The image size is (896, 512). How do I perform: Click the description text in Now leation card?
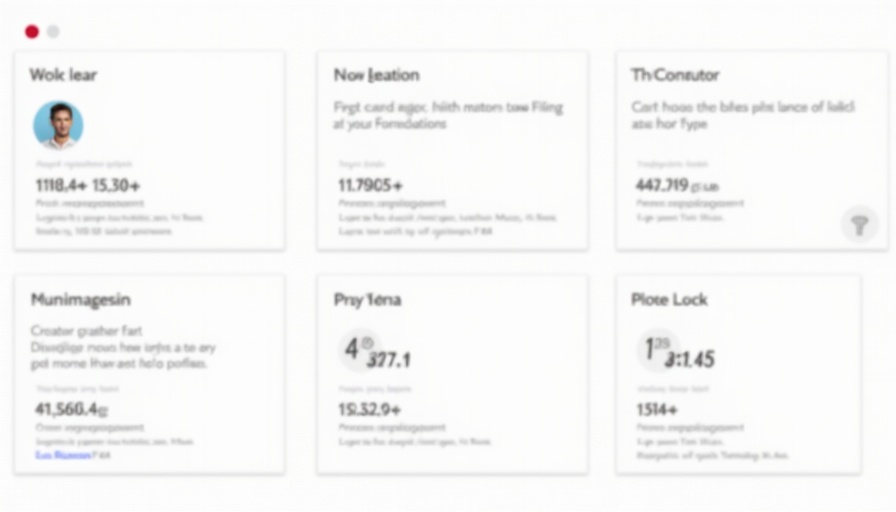pyautogui.click(x=447, y=115)
